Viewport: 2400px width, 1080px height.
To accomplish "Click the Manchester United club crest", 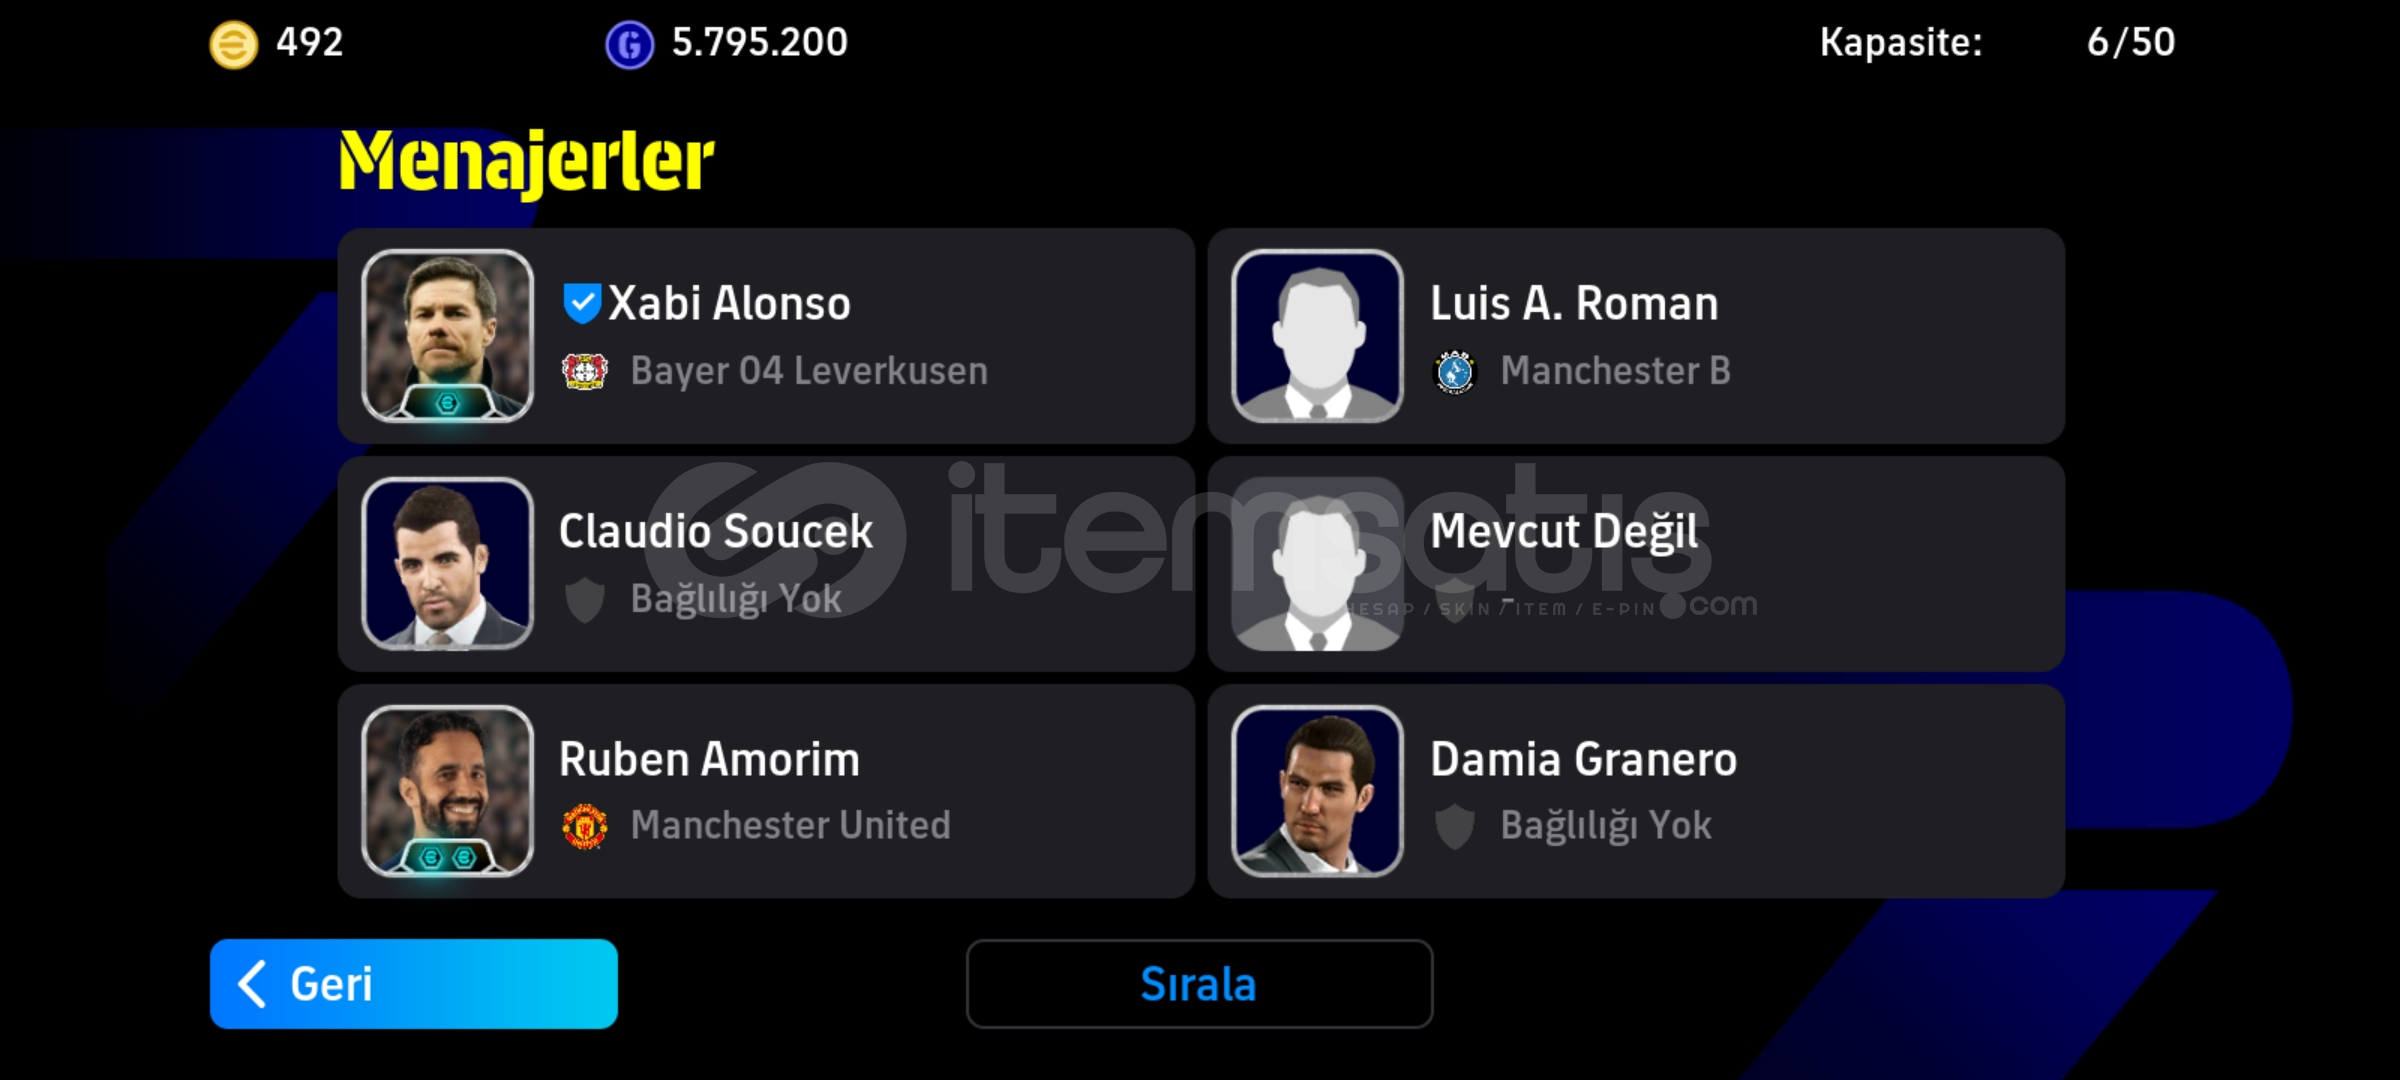I will click(x=585, y=827).
